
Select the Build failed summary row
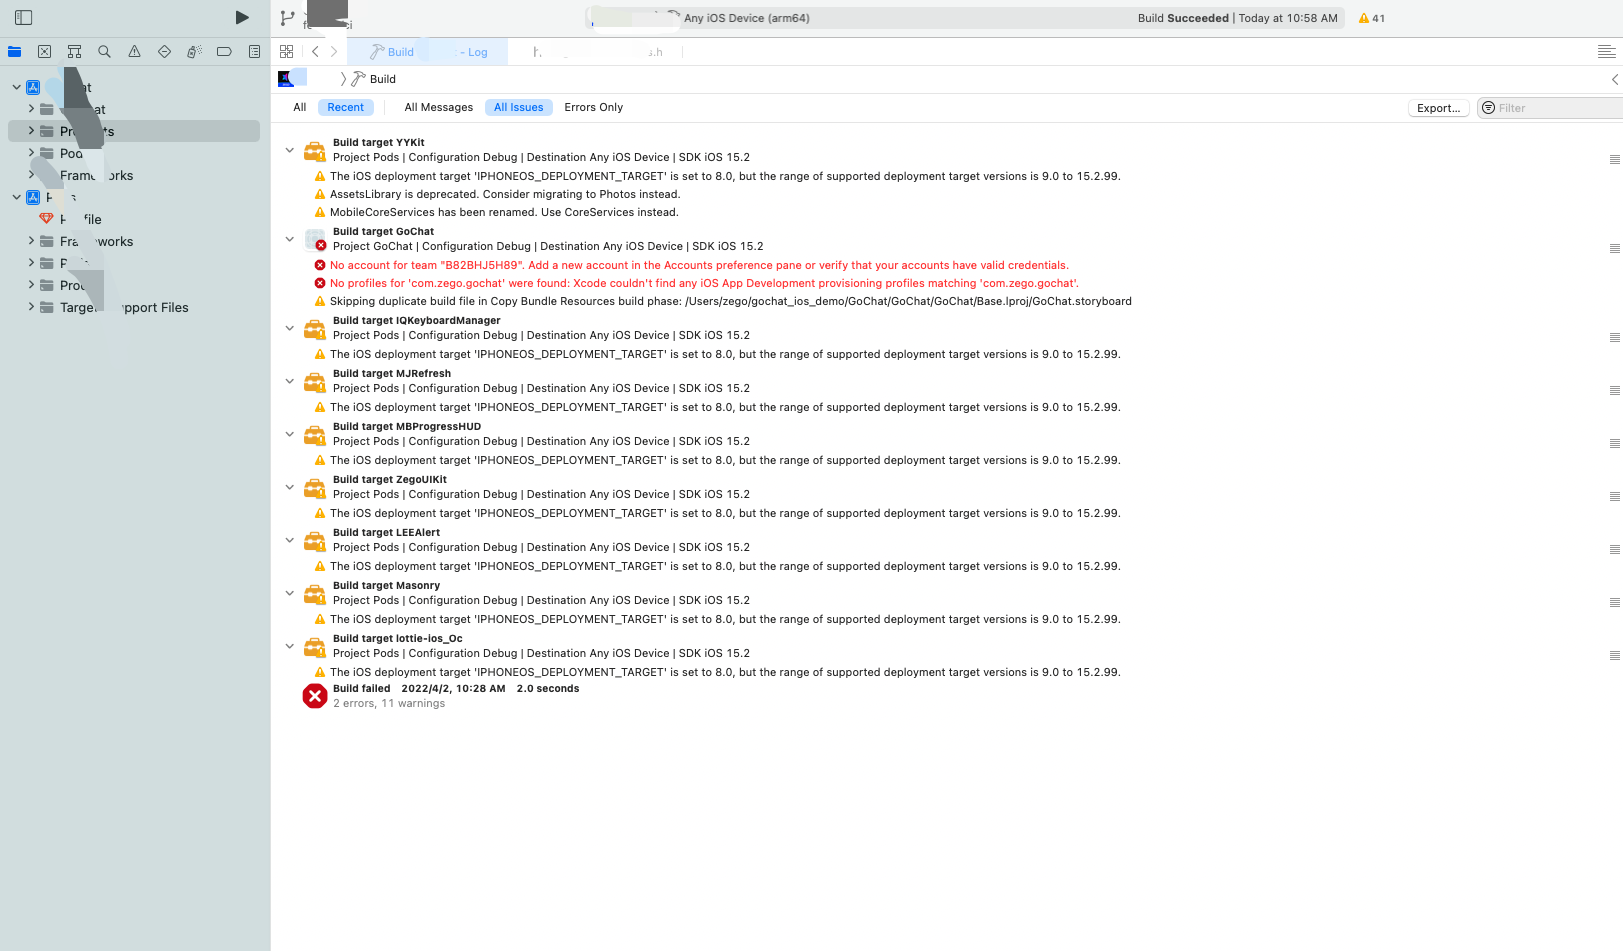[456, 696]
